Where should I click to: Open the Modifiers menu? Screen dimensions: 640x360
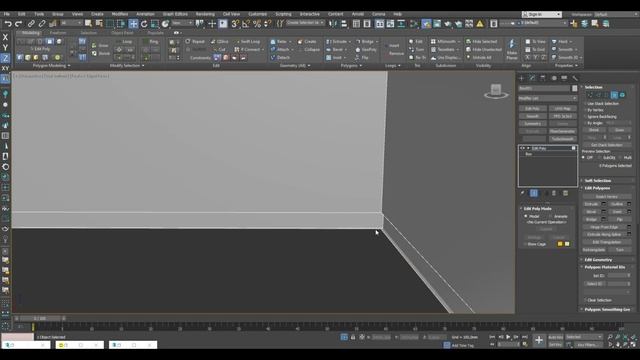pos(120,14)
